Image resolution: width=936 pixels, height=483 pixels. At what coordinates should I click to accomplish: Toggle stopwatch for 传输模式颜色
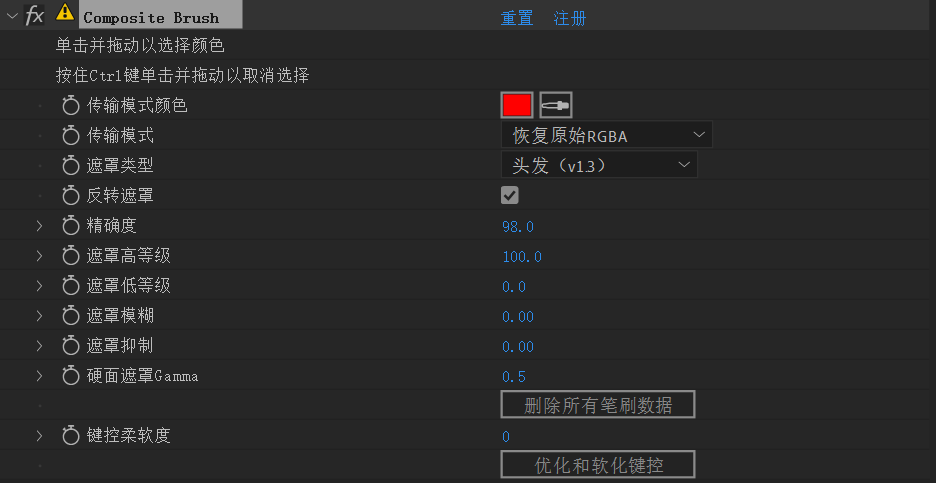71,106
